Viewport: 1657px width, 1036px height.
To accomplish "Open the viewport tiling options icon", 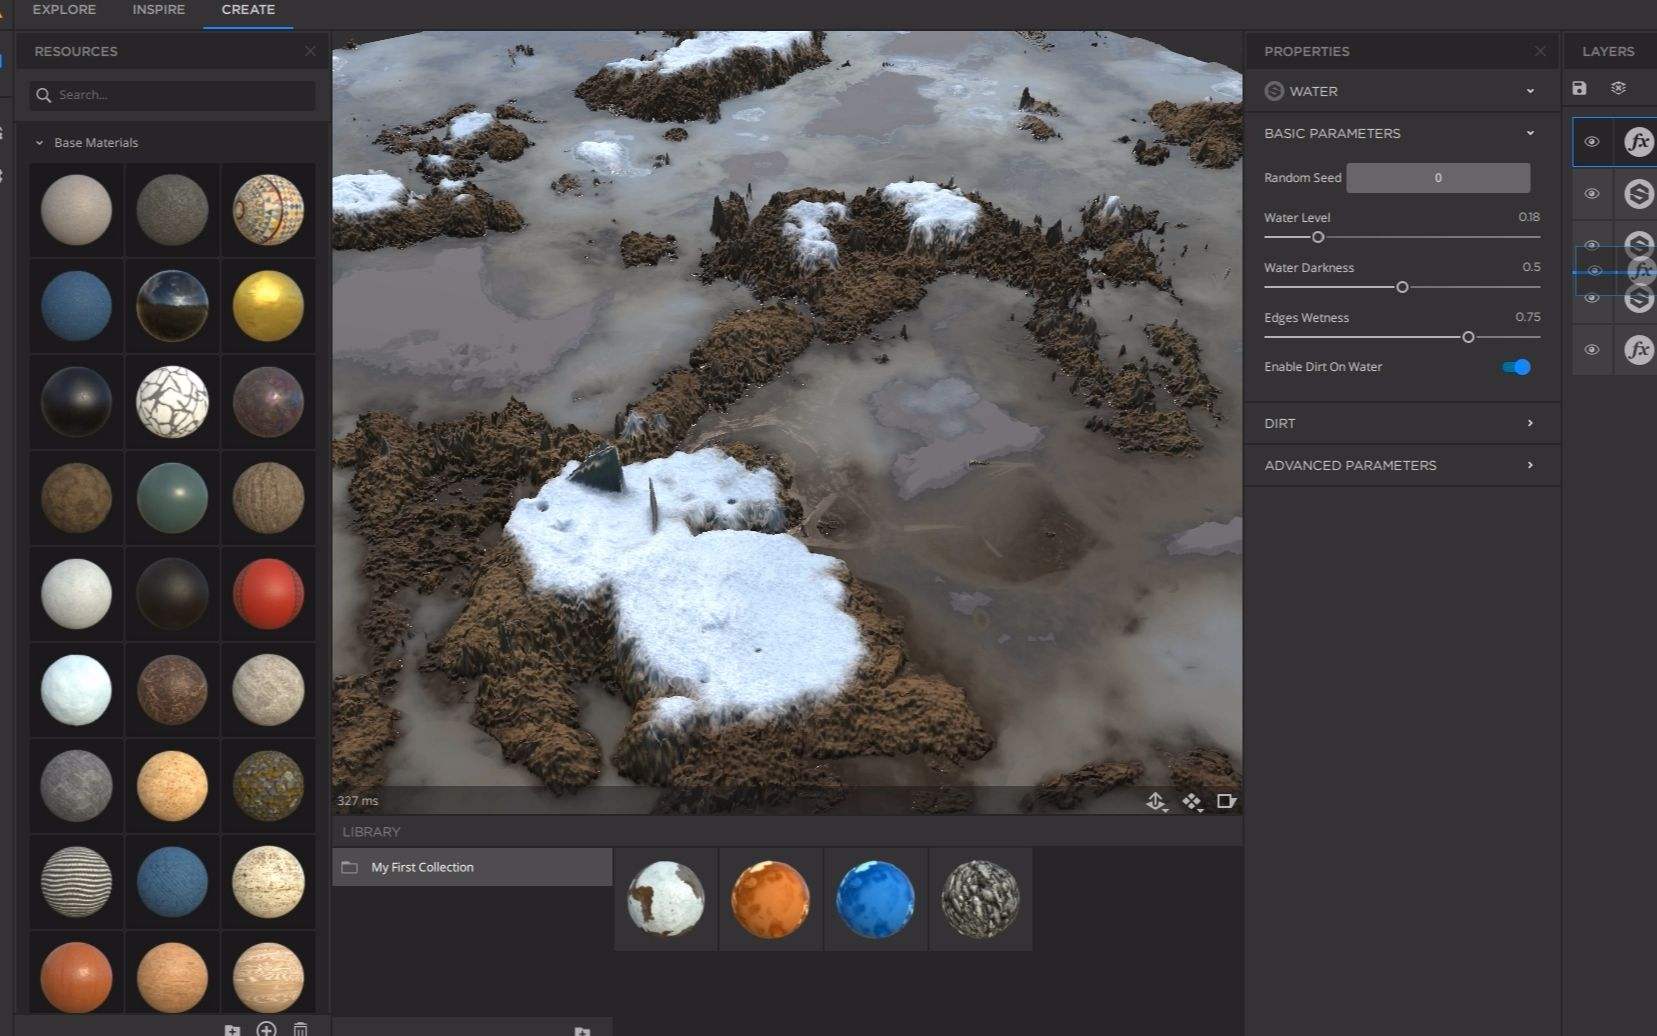I will click(1191, 802).
